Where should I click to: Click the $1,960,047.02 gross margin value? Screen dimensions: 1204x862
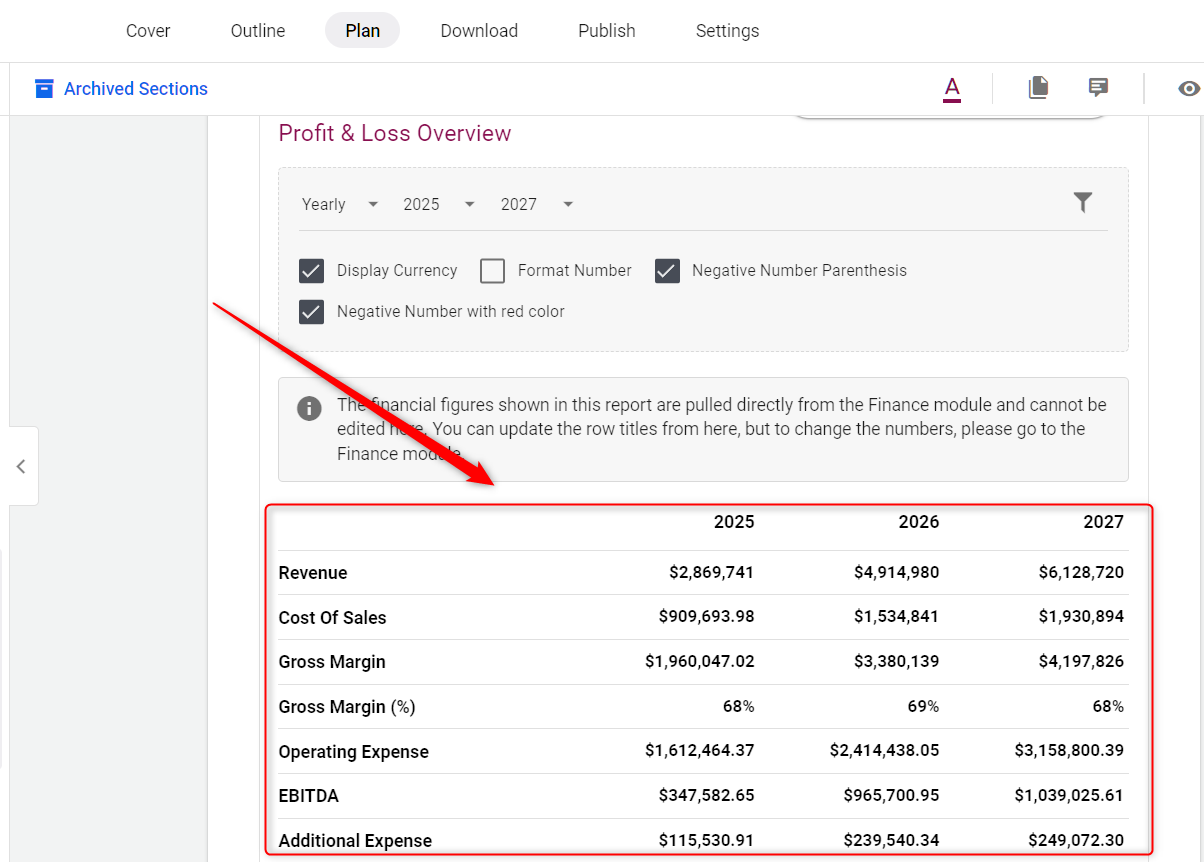(700, 662)
